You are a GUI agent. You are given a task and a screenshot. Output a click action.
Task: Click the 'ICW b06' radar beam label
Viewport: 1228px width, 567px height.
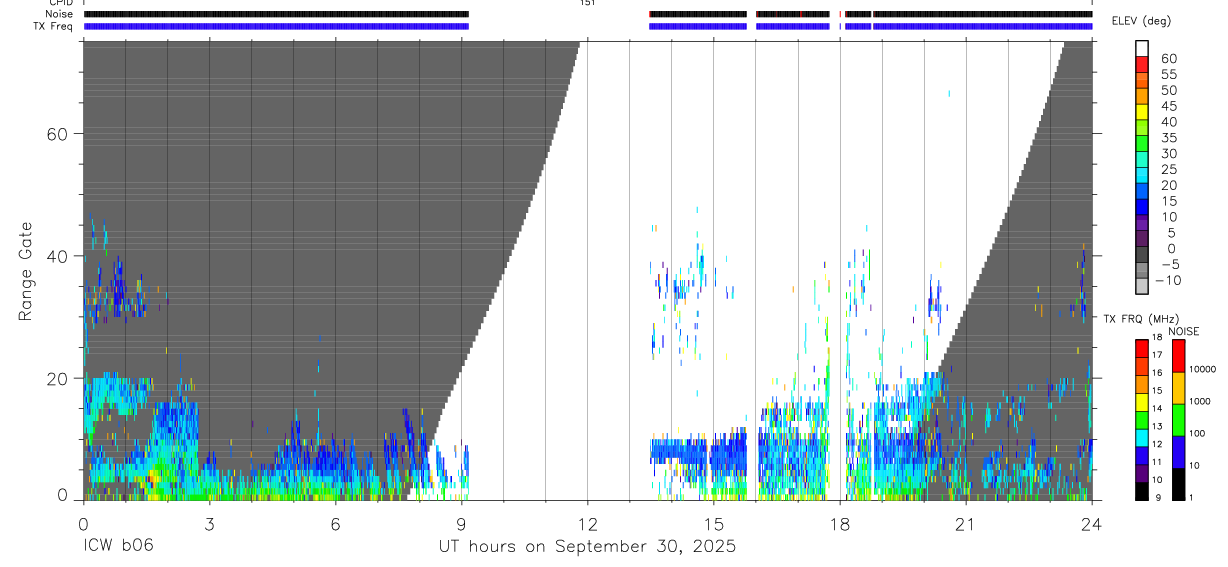(118, 547)
